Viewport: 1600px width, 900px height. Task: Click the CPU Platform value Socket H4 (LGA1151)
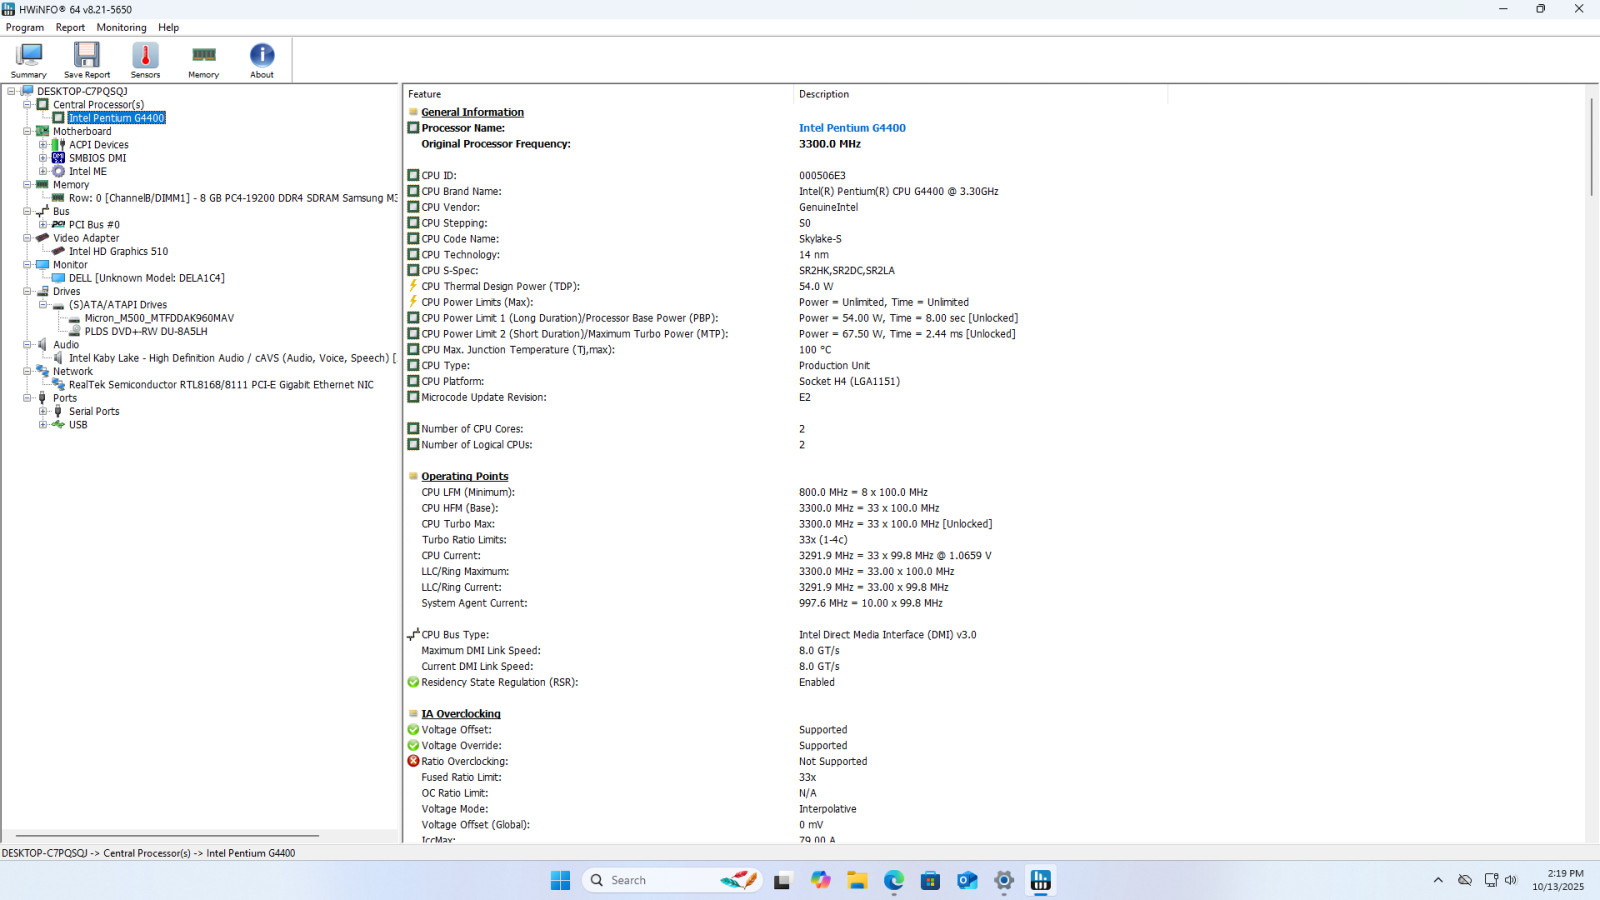tap(849, 381)
